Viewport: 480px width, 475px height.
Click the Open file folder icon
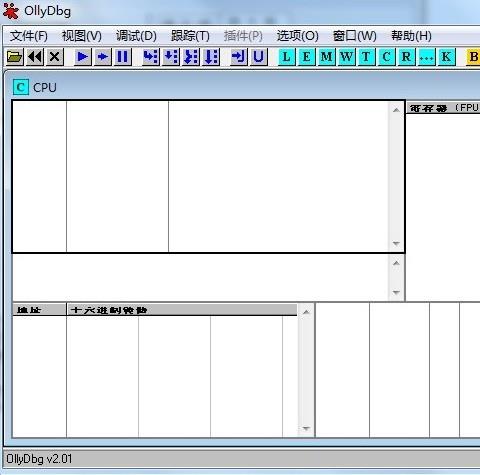click(x=15, y=57)
